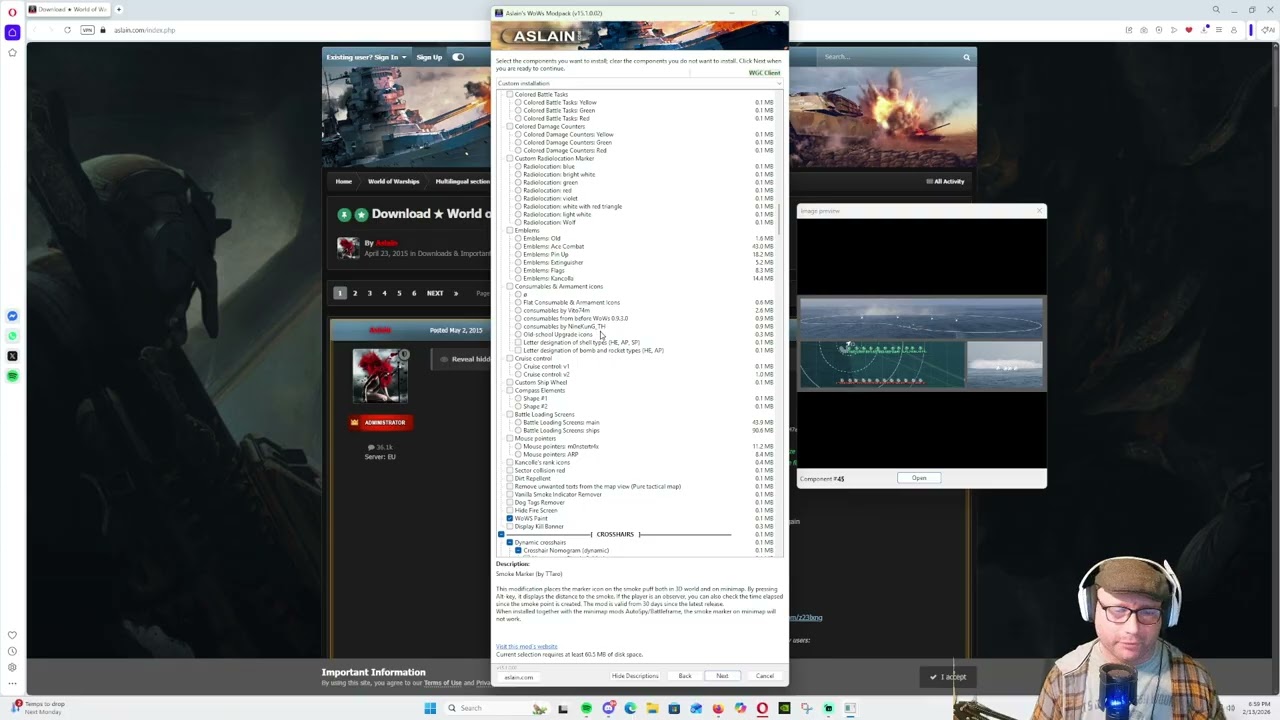1280x720 pixels.
Task: Open a new tab with the plus icon
Action: coord(118,10)
